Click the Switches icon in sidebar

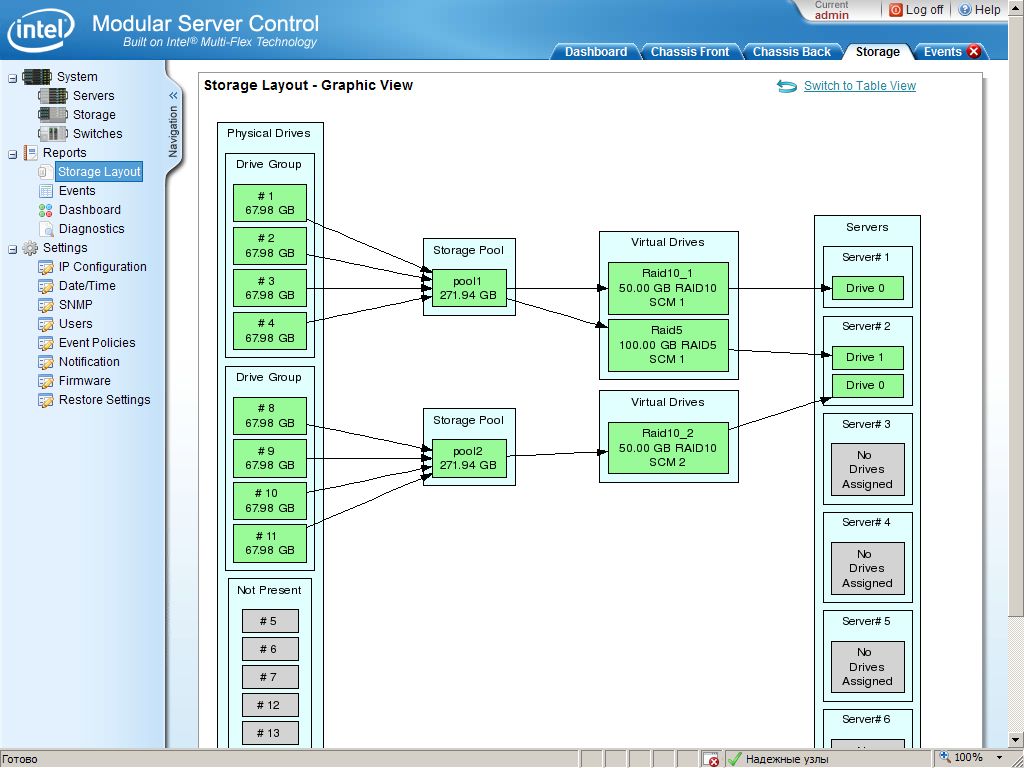pos(52,134)
